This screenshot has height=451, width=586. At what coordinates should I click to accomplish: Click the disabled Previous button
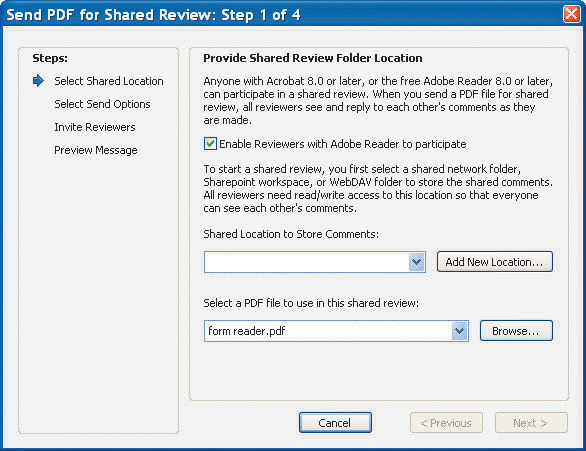point(446,423)
